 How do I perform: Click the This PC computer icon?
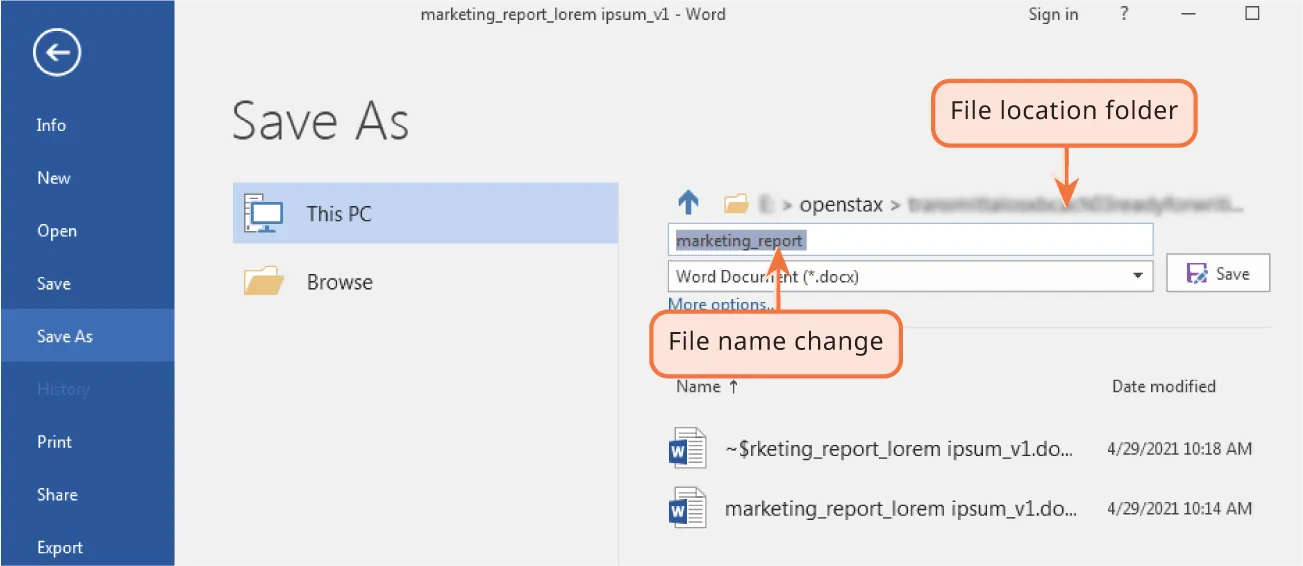pos(263,213)
